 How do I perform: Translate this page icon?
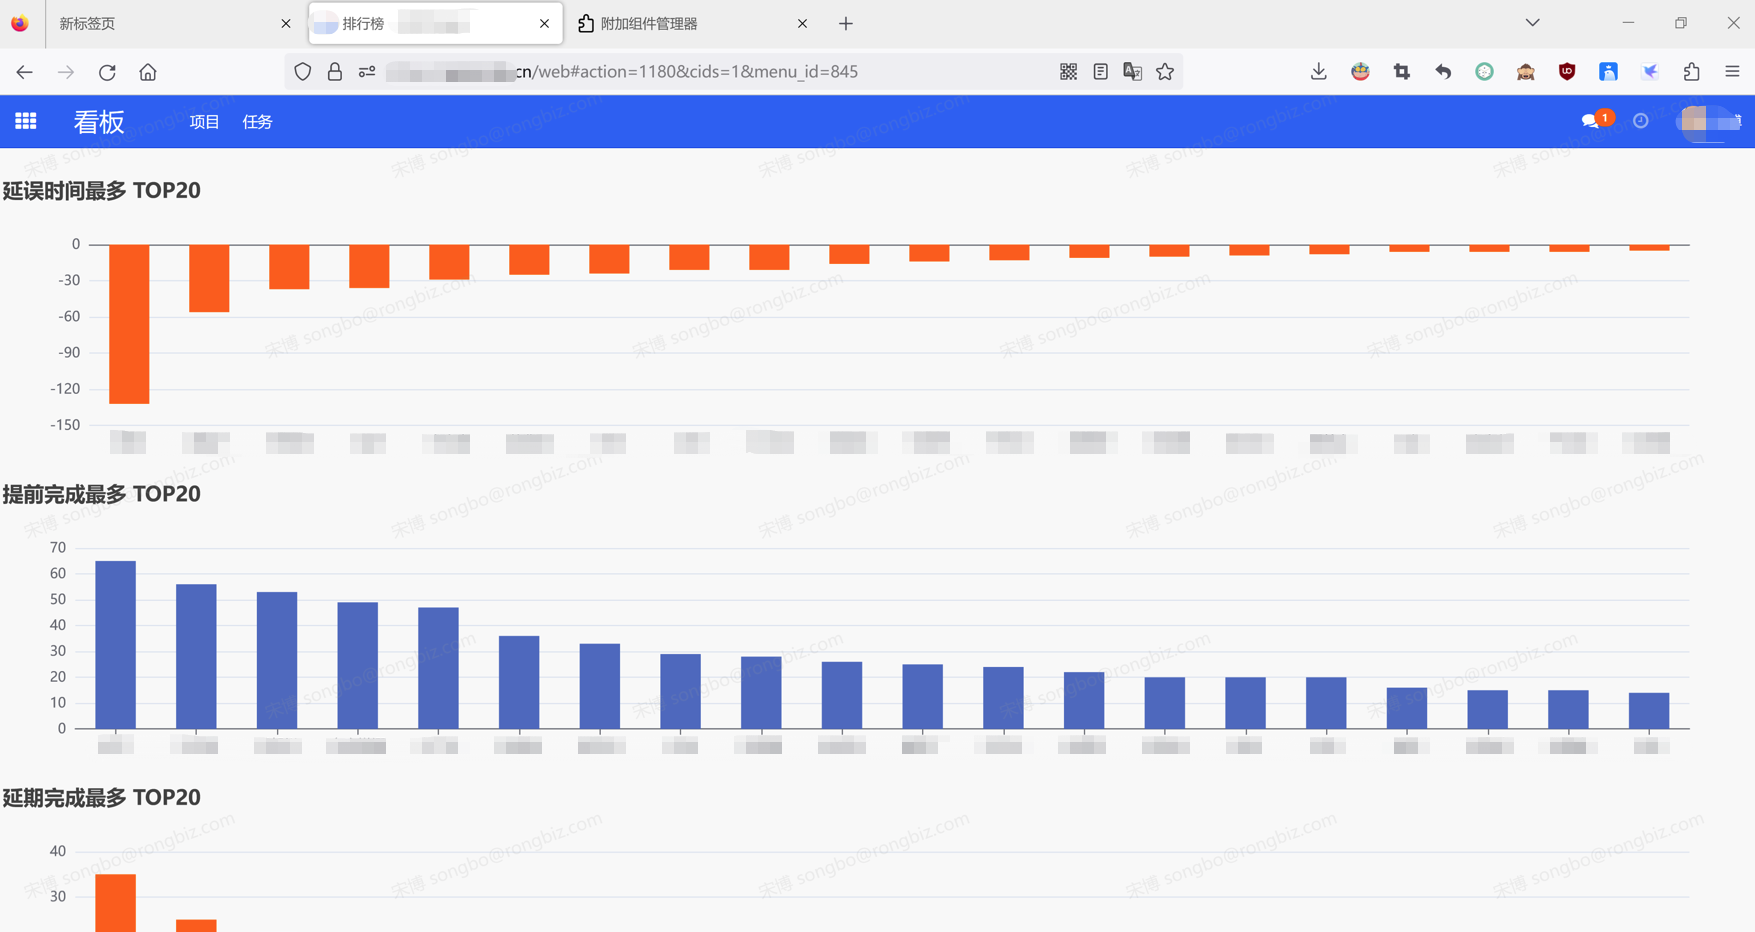(x=1133, y=72)
